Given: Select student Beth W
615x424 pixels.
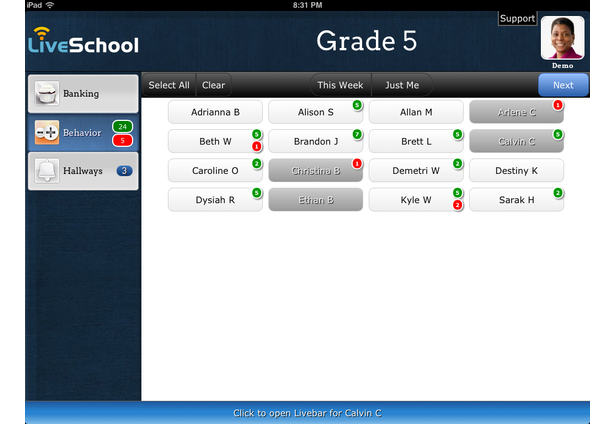Looking at the screenshot, I should (215, 142).
